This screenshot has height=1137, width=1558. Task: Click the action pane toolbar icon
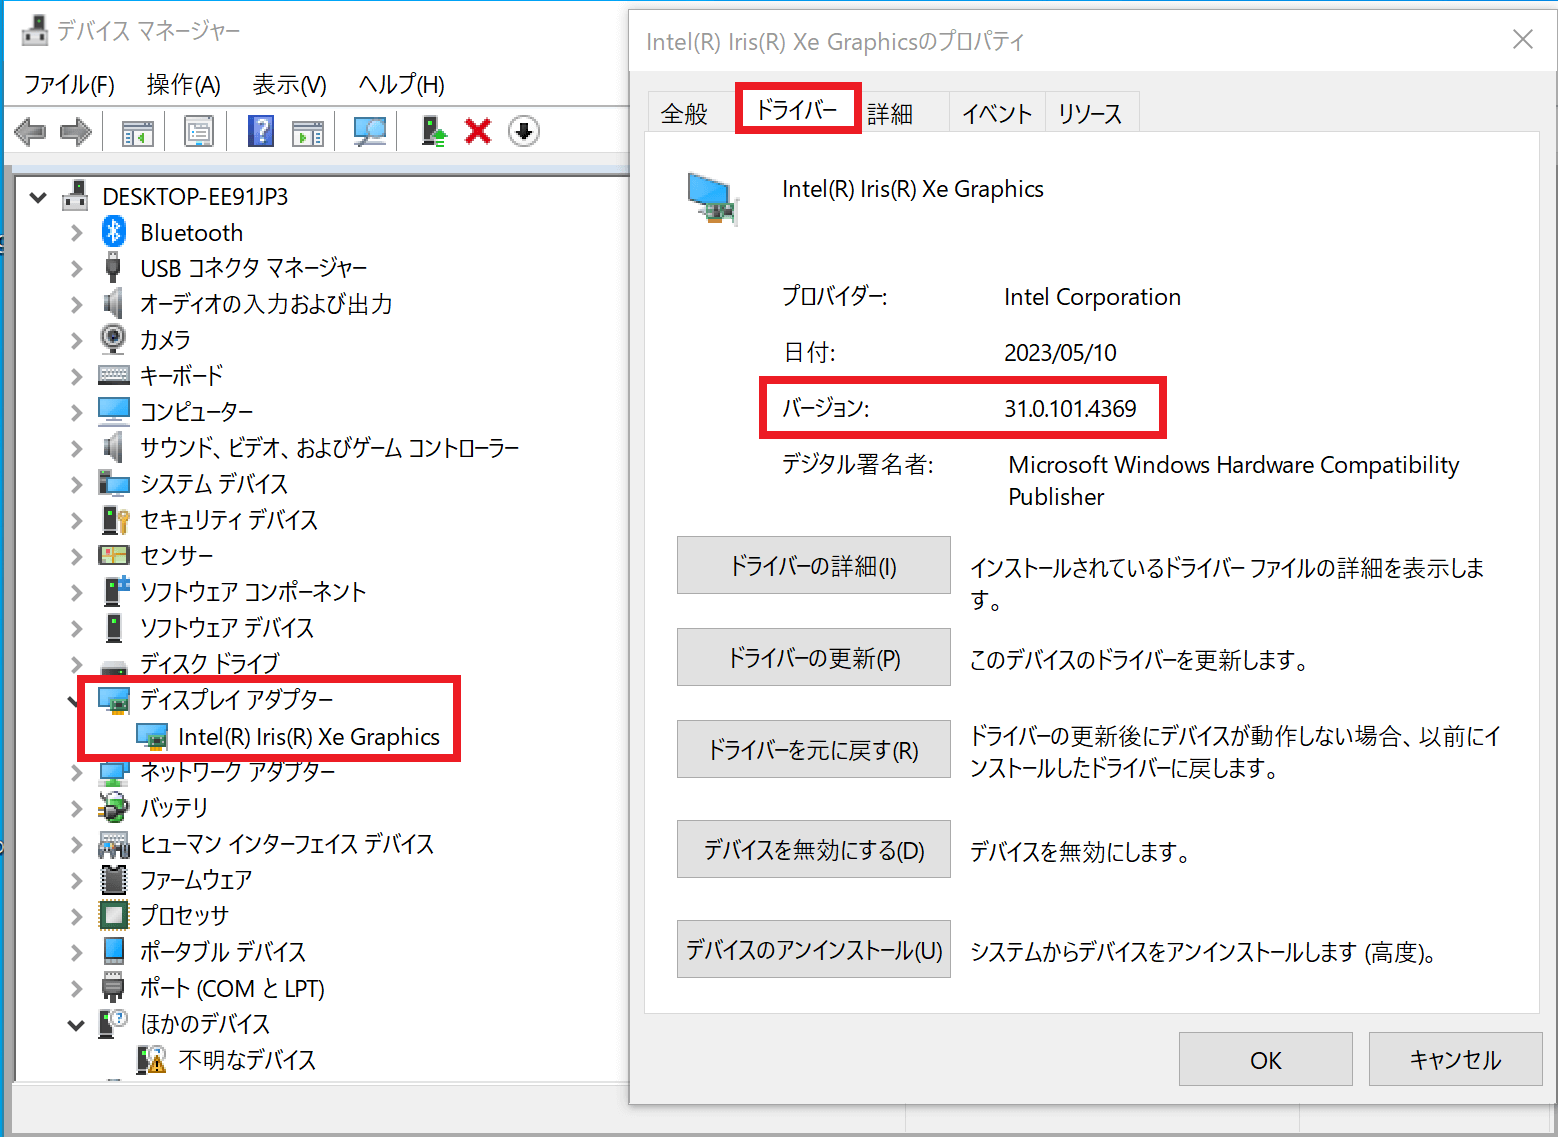pos(308,132)
